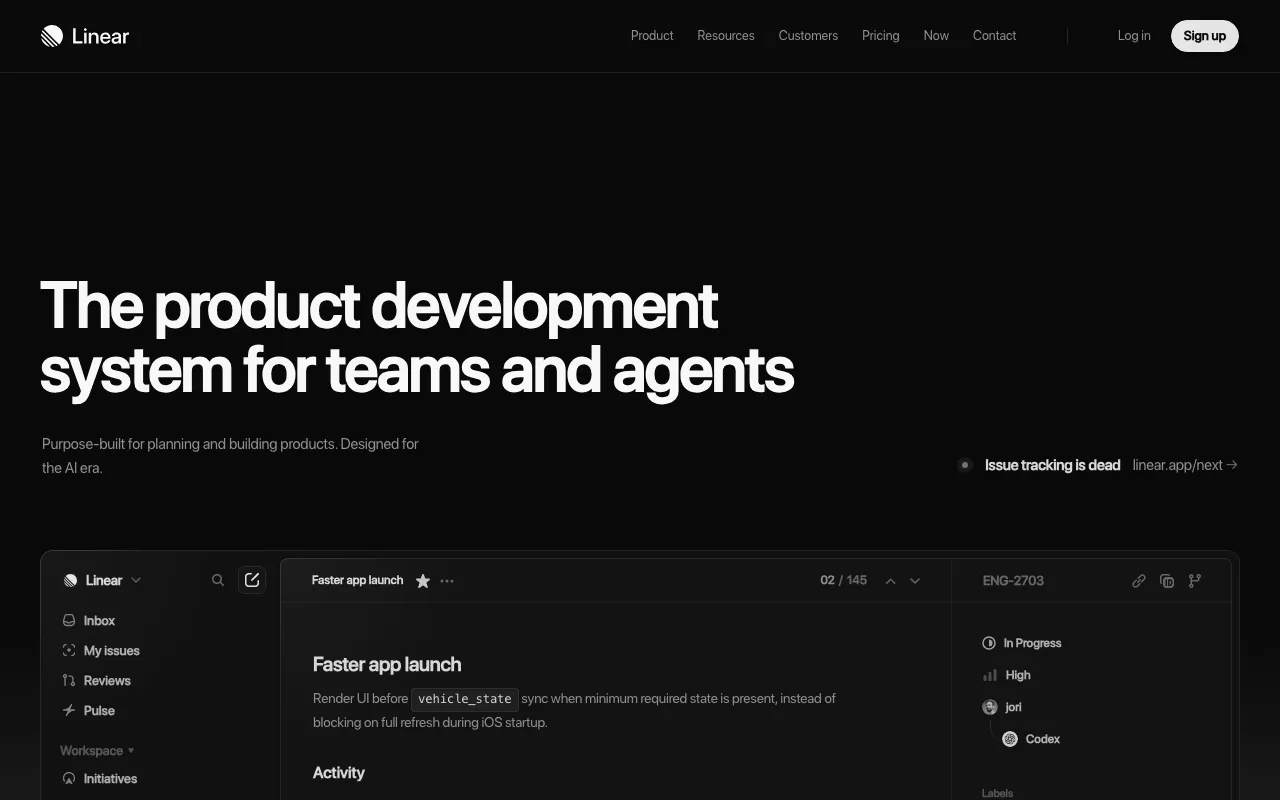Collapse the Workspace section
The height and width of the screenshot is (800, 1280).
(97, 750)
